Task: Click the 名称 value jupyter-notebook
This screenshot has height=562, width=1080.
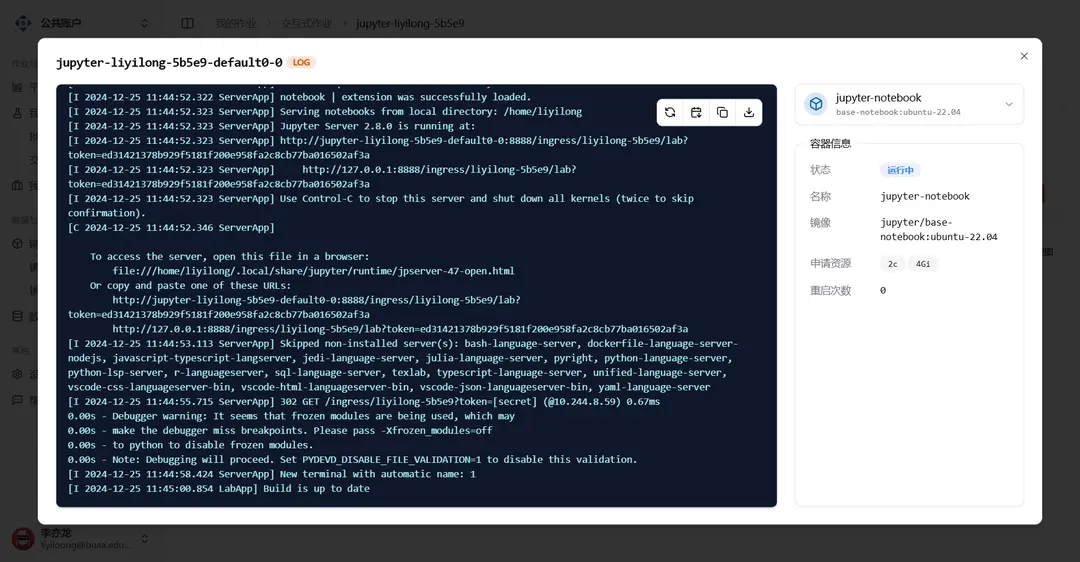Action: [x=924, y=196]
